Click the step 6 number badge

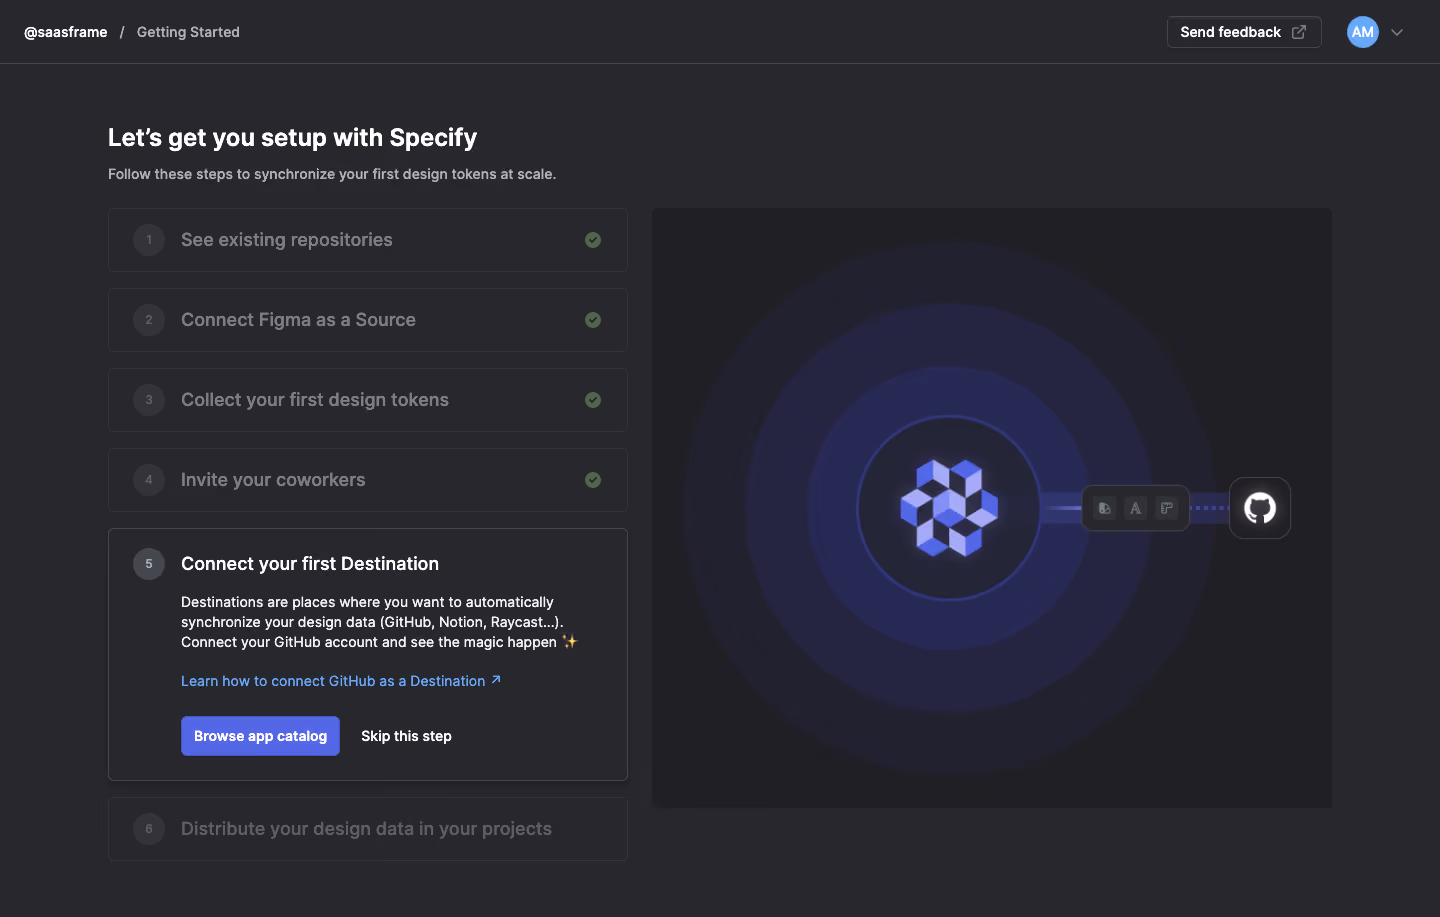pyautogui.click(x=149, y=829)
